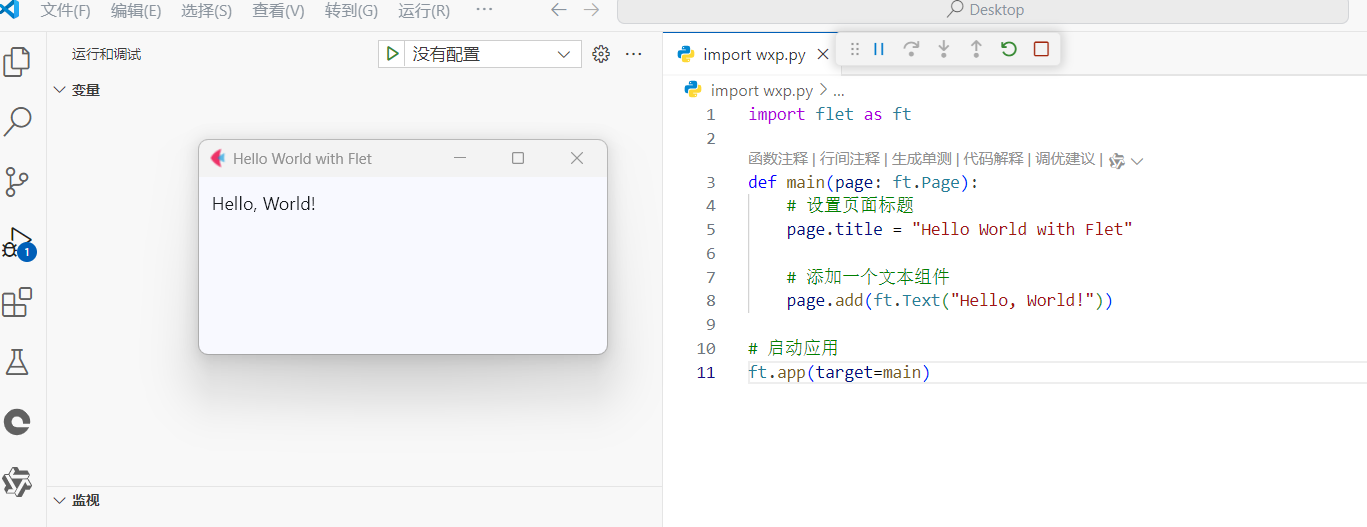Click the AI assistant icon in code lens

pyautogui.click(x=1117, y=160)
